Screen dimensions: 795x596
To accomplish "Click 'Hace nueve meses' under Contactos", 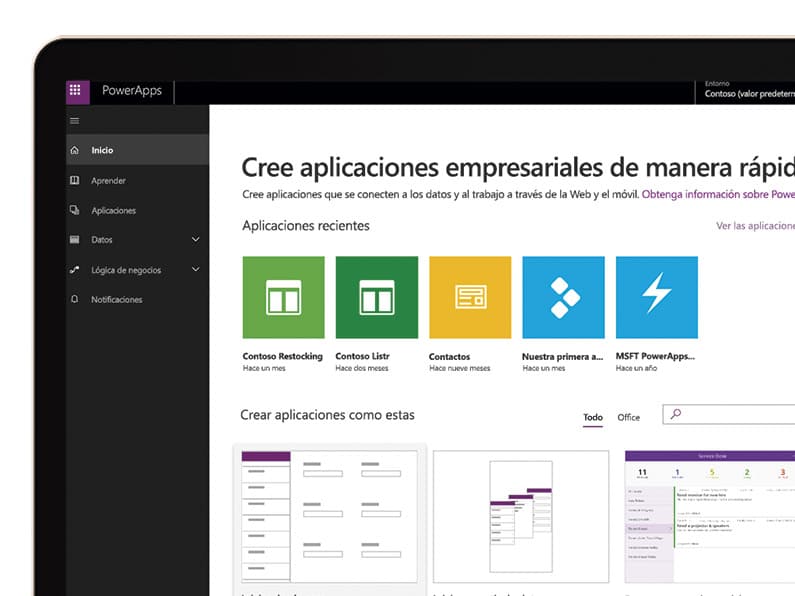I will pos(459,368).
